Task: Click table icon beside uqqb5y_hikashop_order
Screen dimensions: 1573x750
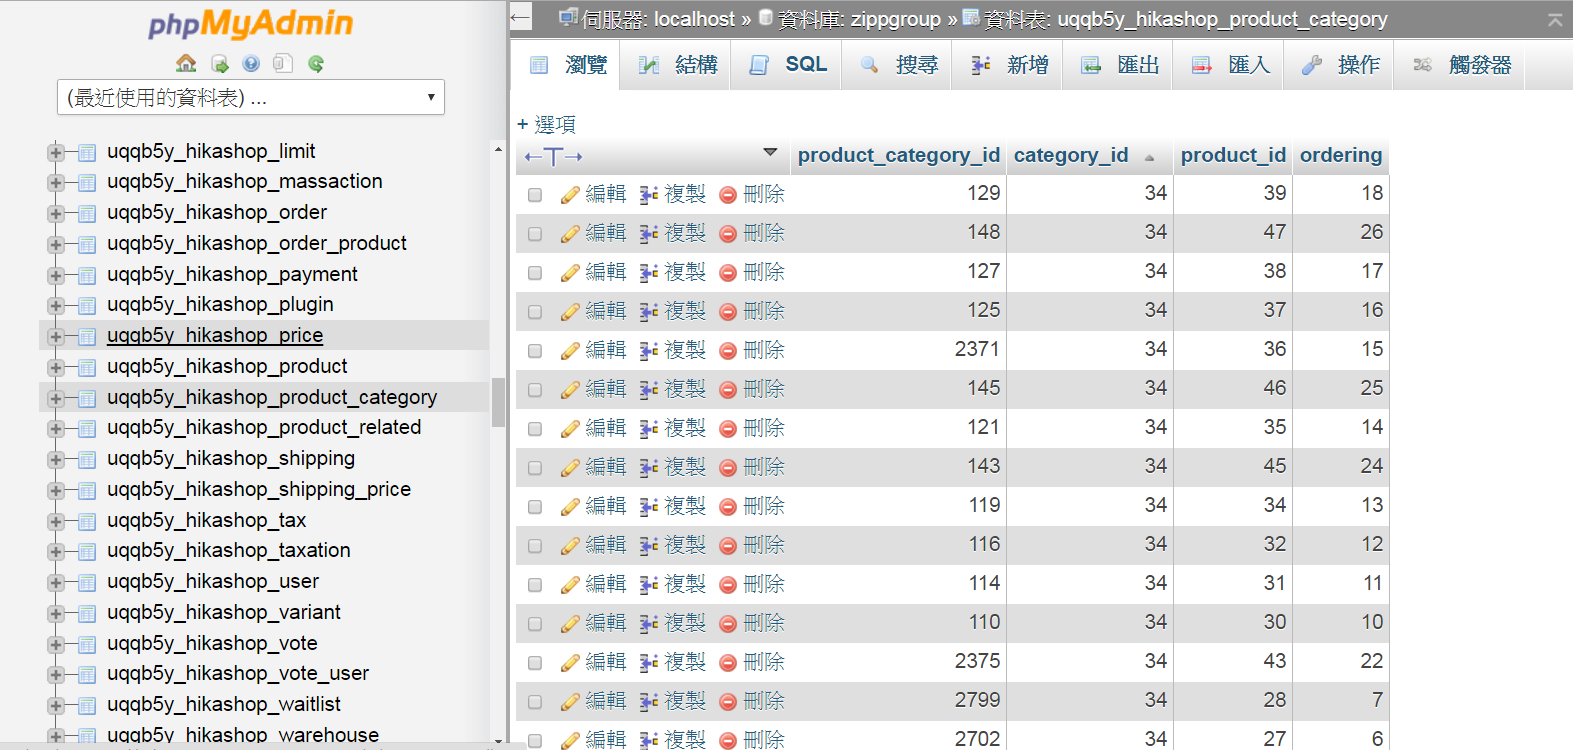Action: click(x=87, y=214)
